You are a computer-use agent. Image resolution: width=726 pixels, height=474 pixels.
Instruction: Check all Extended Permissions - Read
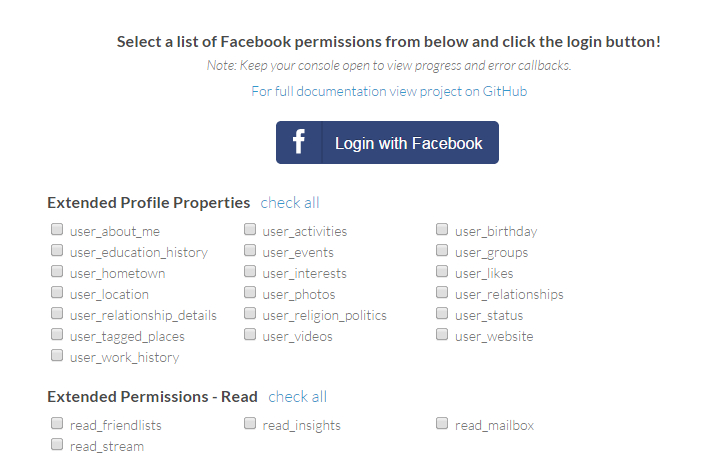coord(298,396)
